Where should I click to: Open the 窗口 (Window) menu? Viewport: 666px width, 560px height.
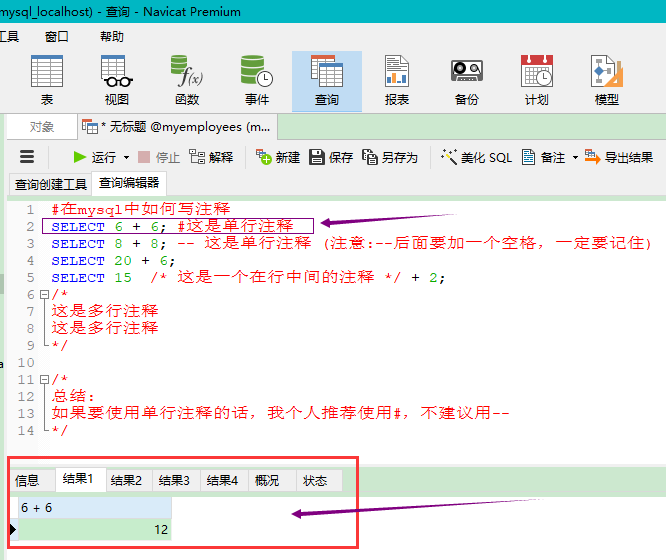(x=57, y=37)
